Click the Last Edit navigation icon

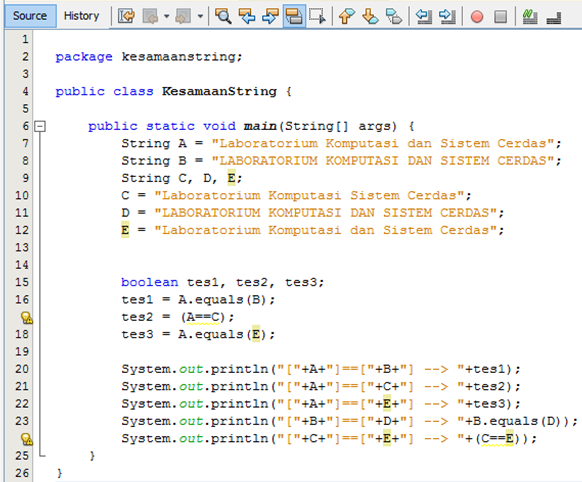pyautogui.click(x=126, y=16)
